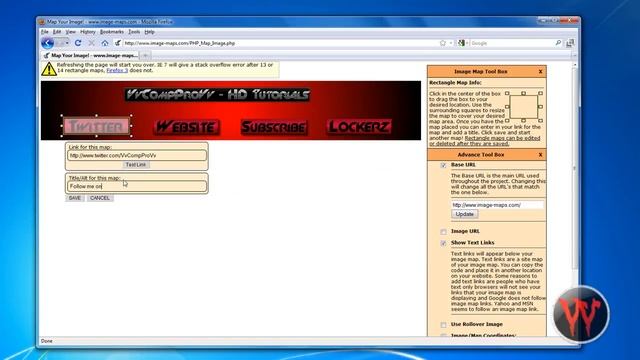Open the Bookmarks menu
Viewport: 640px width, 360px height.
click(112, 32)
